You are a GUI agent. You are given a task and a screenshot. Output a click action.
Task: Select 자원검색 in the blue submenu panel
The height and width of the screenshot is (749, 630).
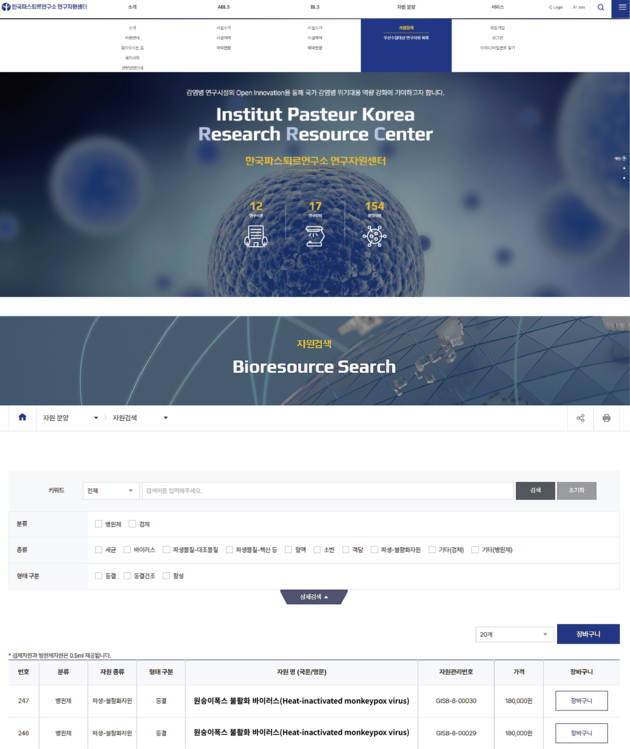pyautogui.click(x=406, y=28)
